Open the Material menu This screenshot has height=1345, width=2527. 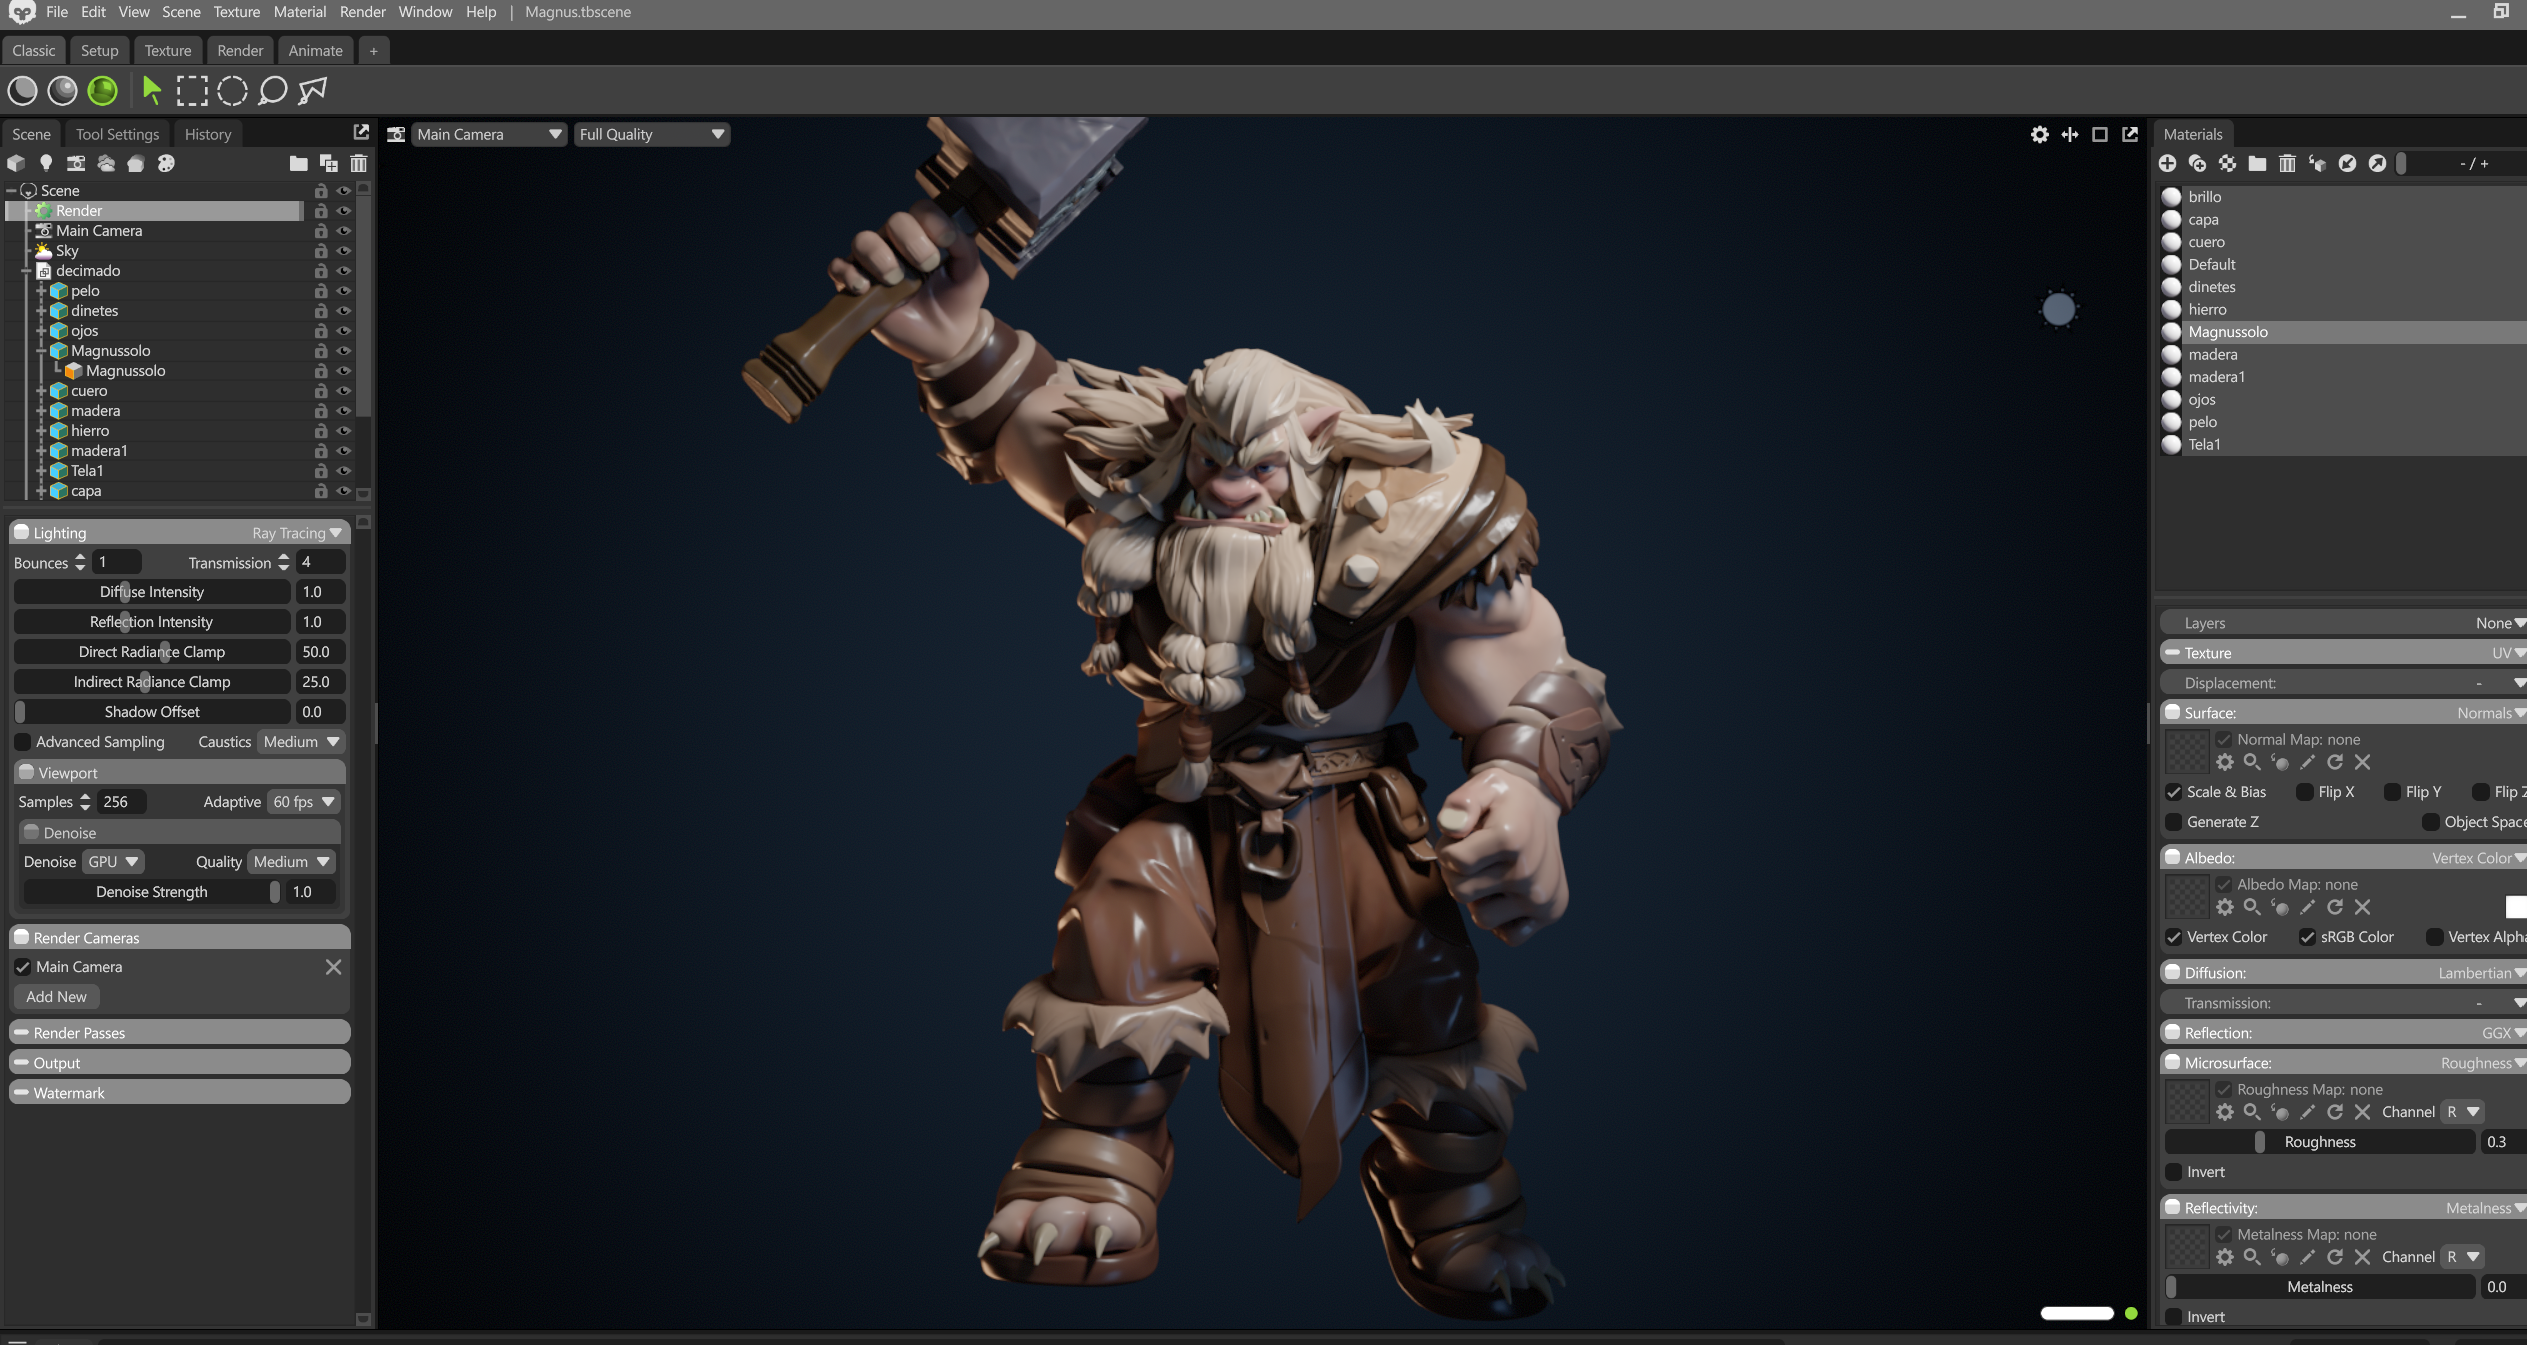click(299, 12)
